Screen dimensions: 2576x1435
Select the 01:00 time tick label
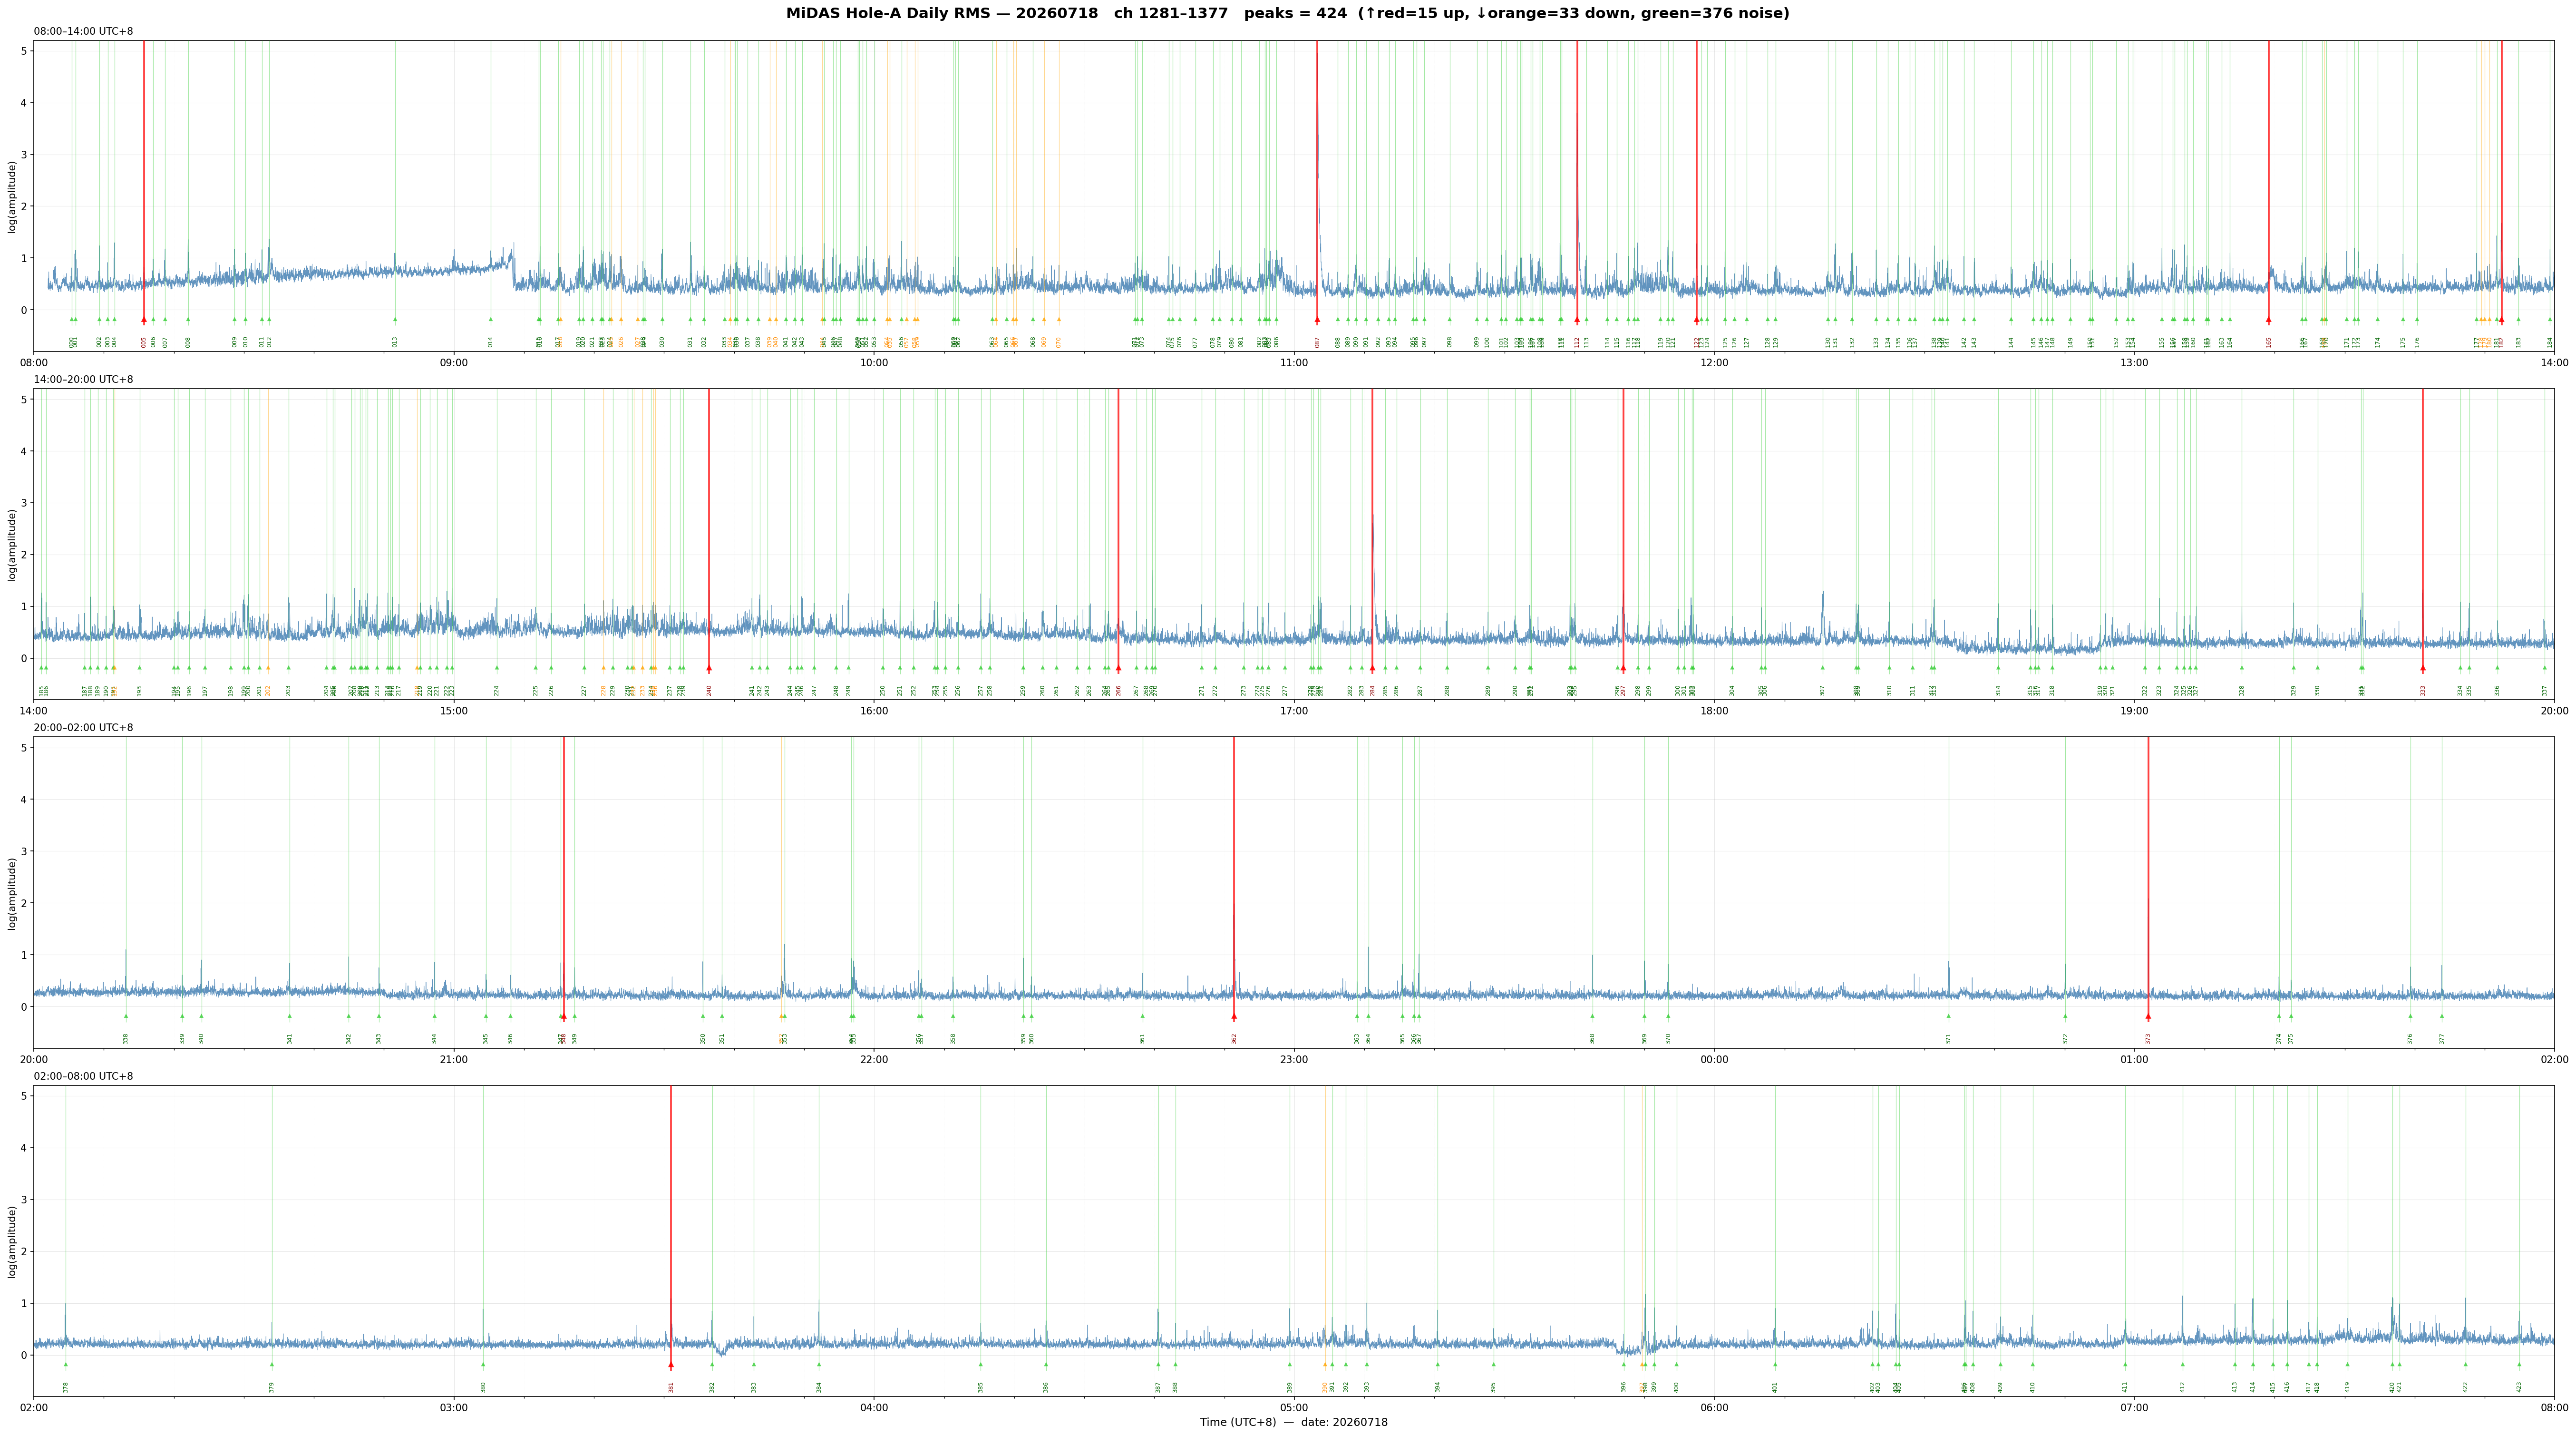[2134, 1059]
